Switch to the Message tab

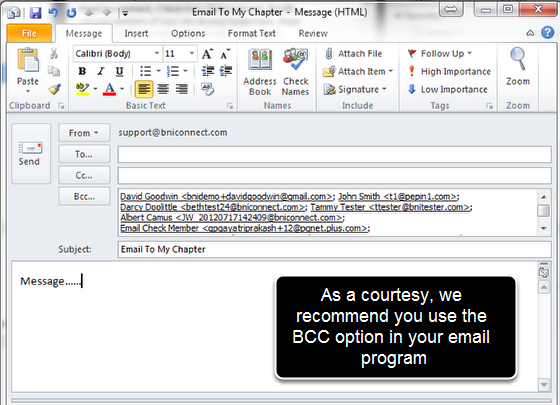tap(84, 34)
